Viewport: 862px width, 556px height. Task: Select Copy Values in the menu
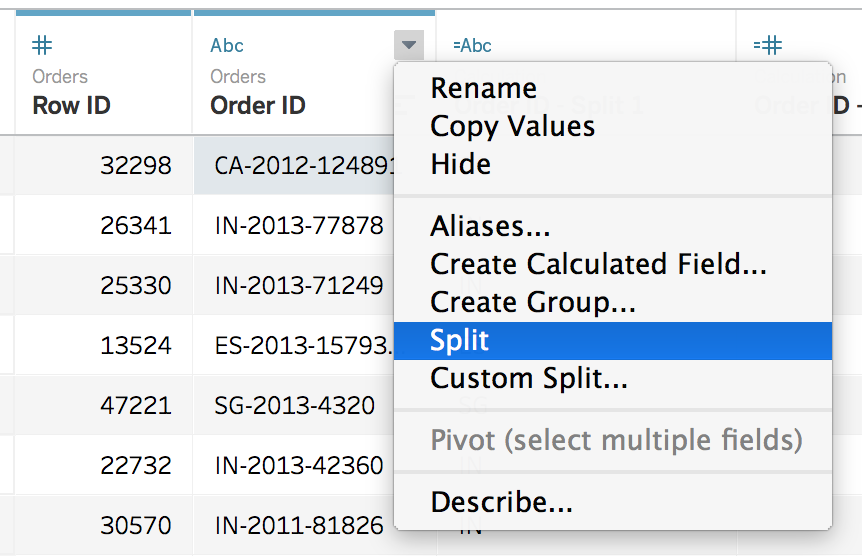coord(512,126)
